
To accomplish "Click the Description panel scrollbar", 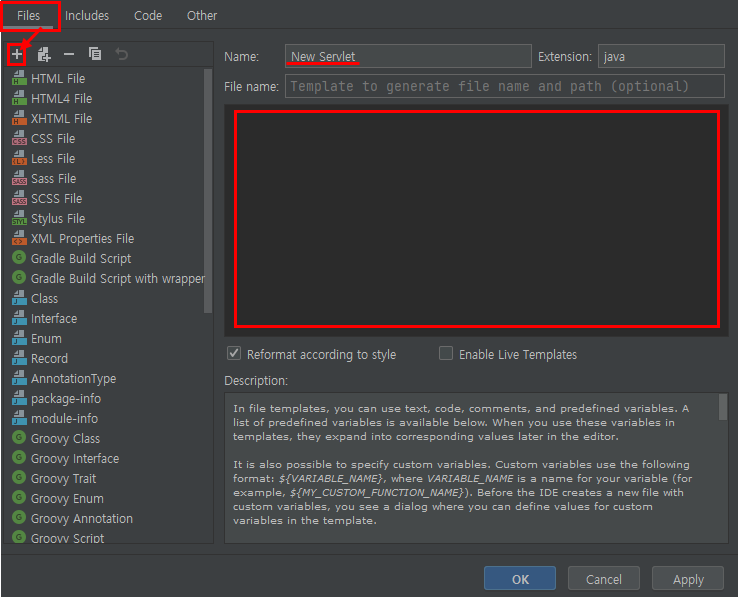I will [723, 406].
